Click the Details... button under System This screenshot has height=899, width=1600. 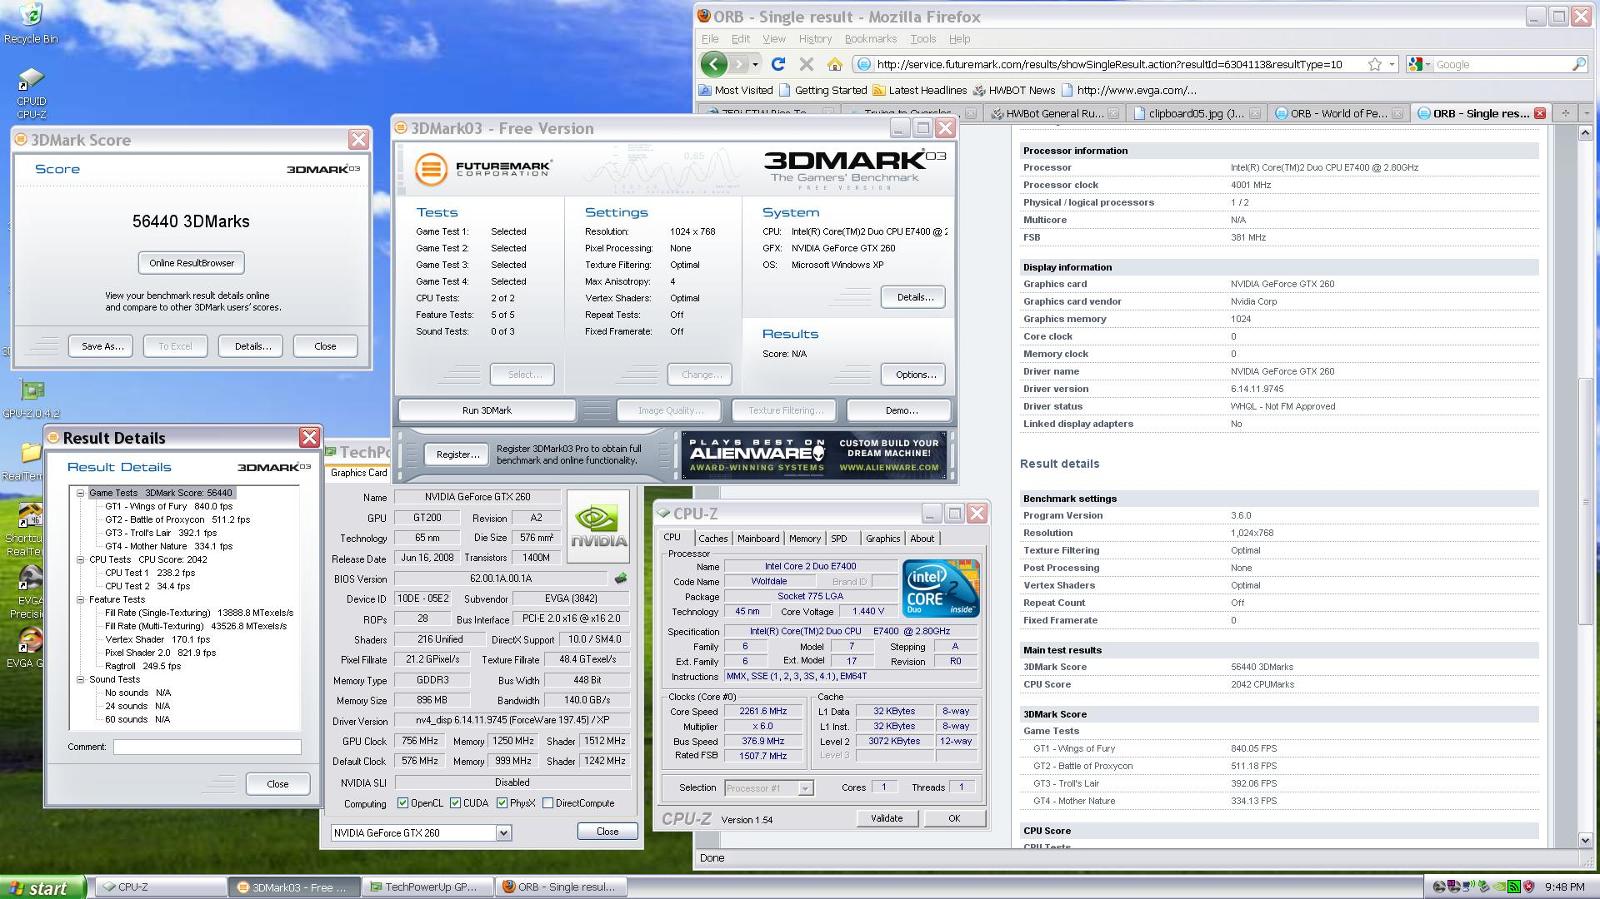(x=915, y=297)
